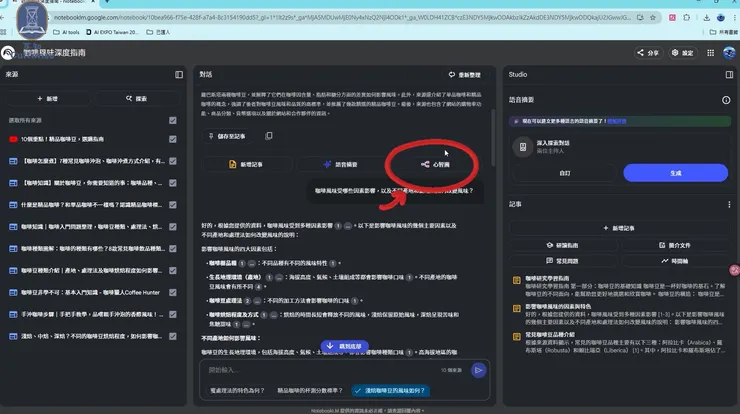Bookmark this page with the star icon
Viewport: 740px width, 414px height.
tap(653, 17)
